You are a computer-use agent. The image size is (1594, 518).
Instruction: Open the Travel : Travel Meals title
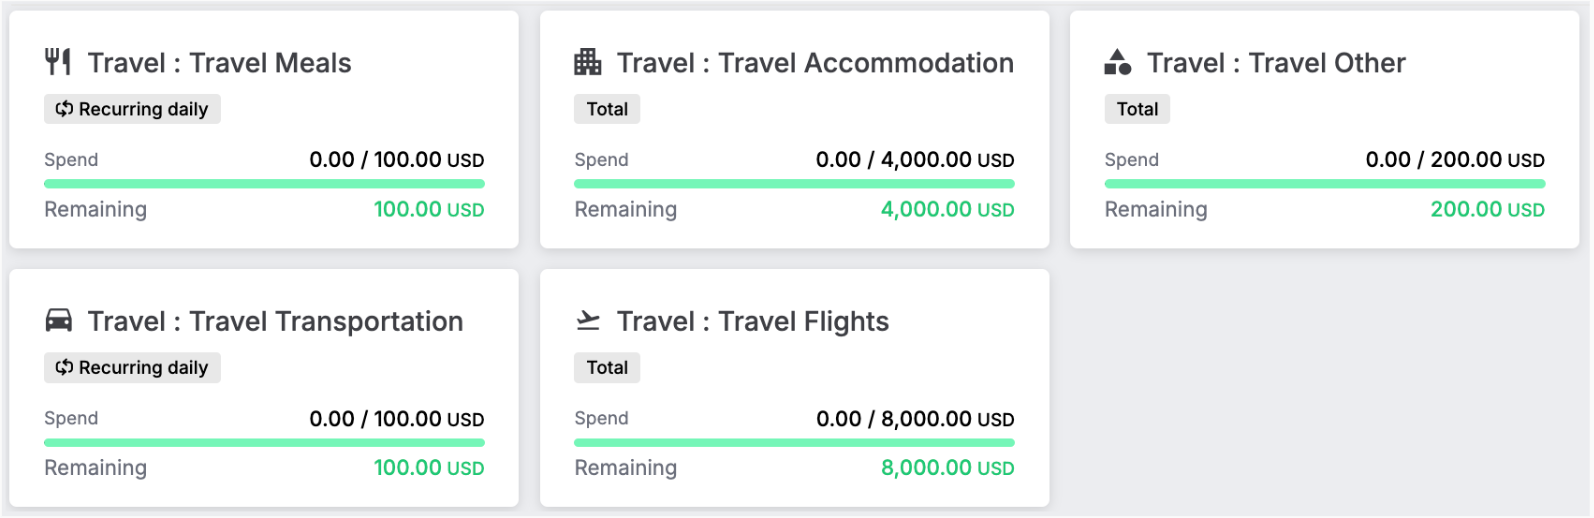[220, 63]
